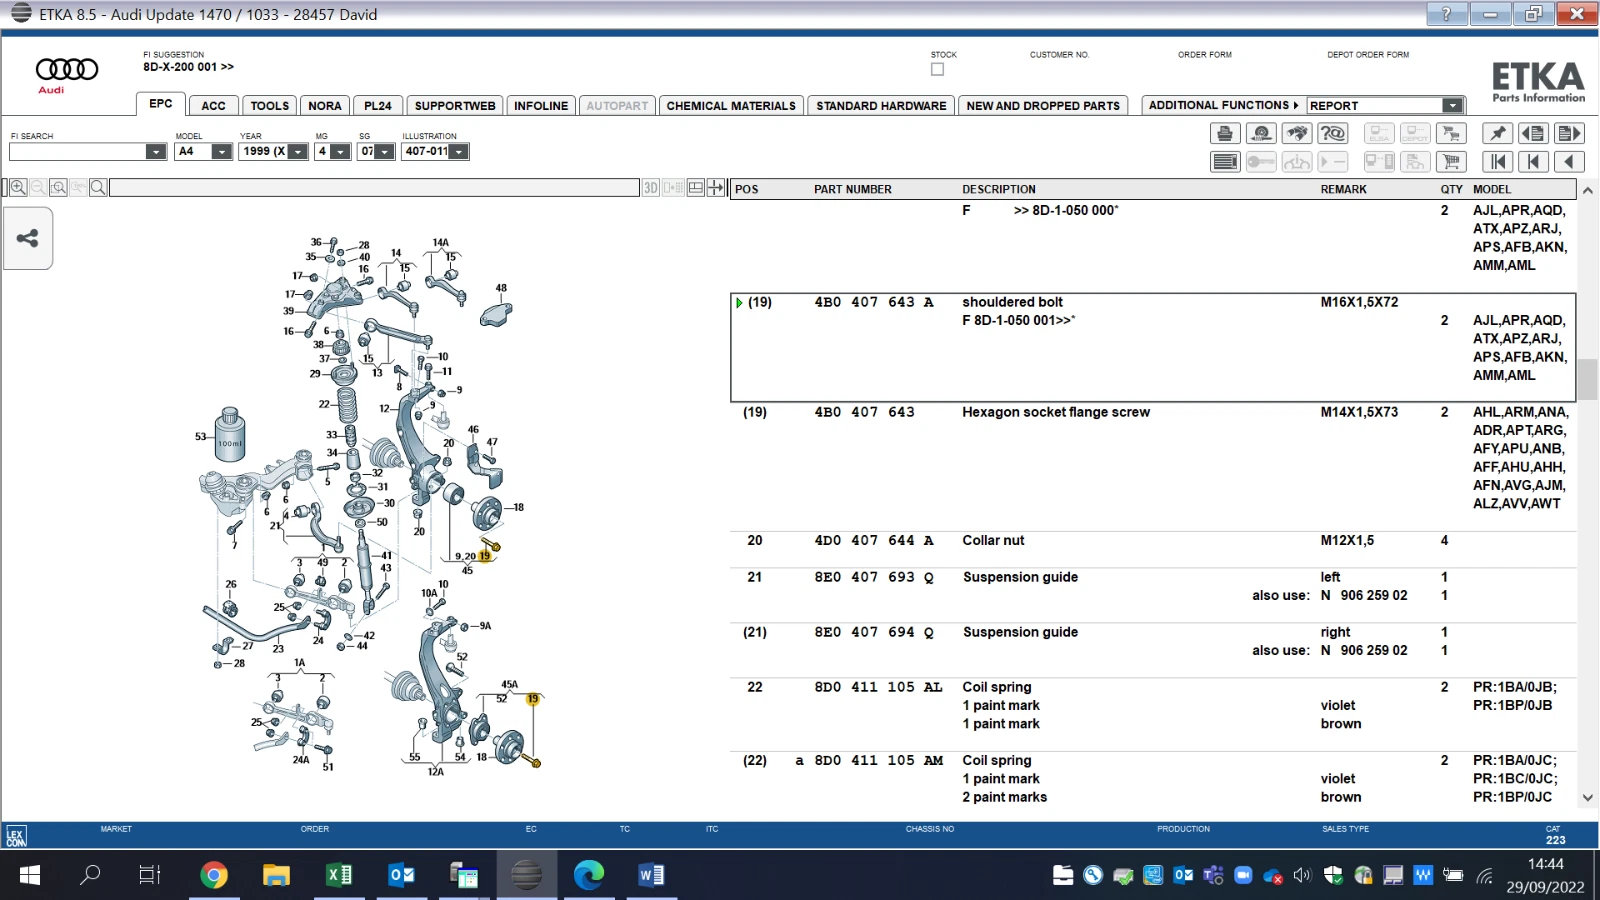Screen dimensions: 1600x900
Task: Switch to the ACC tab
Action: [213, 105]
